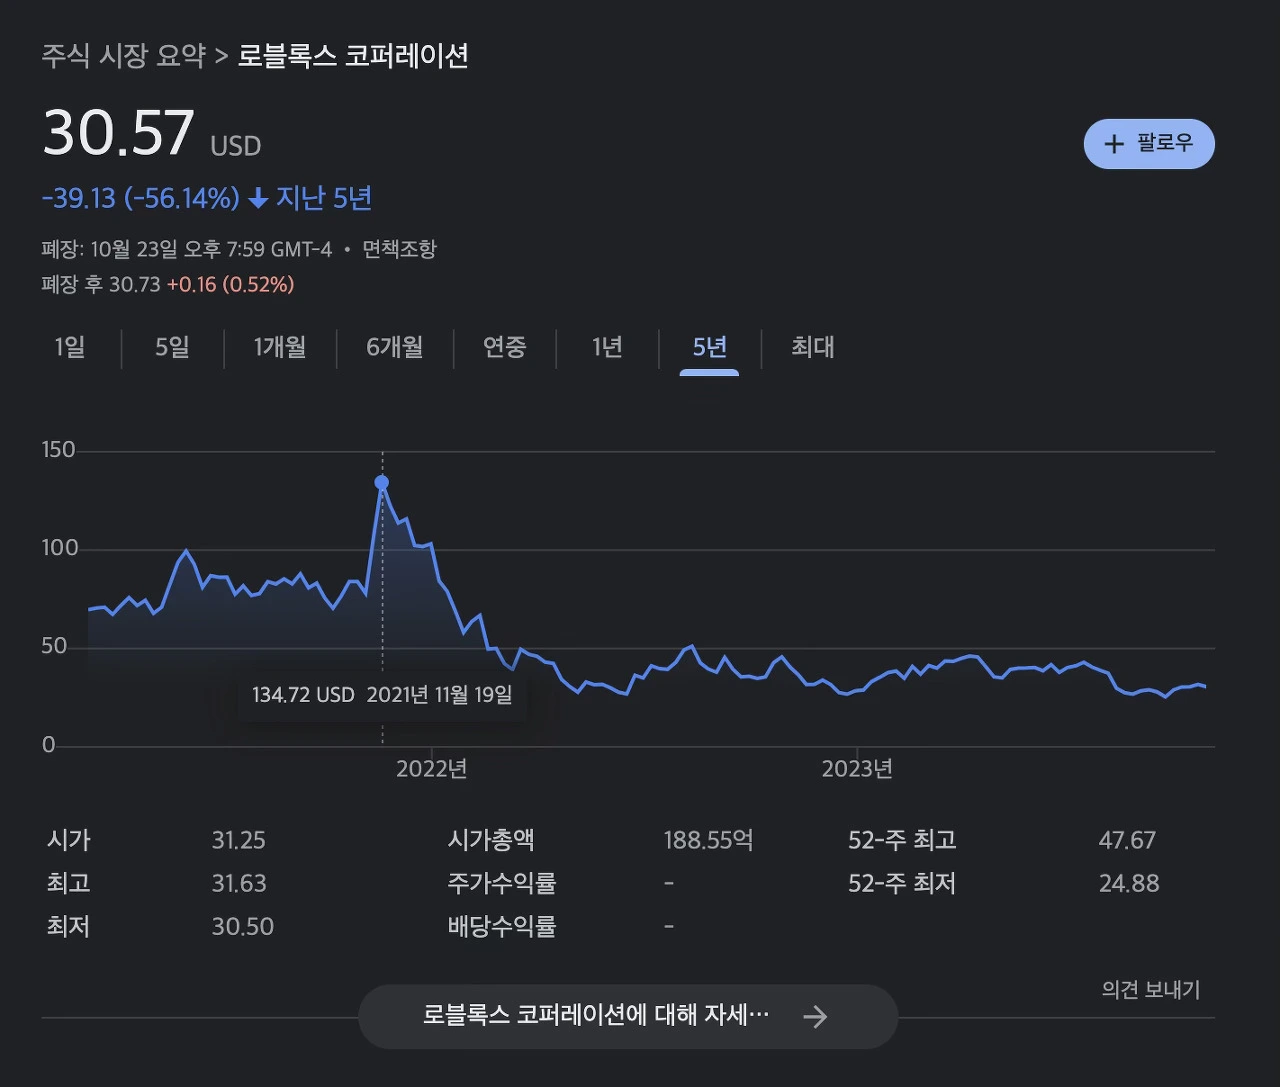Viewport: 1280px width, 1087px height.
Task: Click the down arrow beside 지난 5년
Action: click(x=258, y=199)
